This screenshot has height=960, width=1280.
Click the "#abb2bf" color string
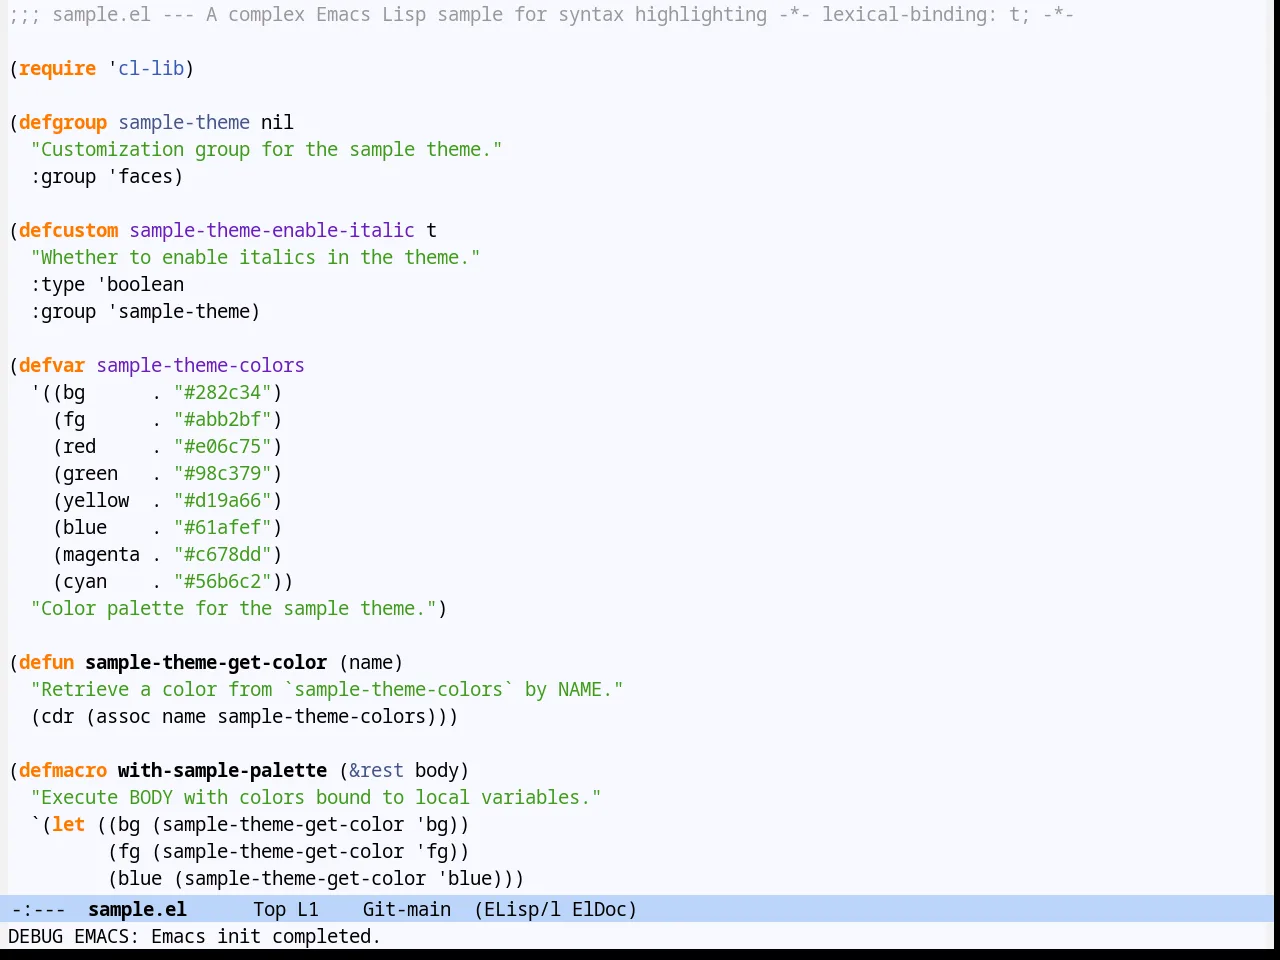[223, 419]
